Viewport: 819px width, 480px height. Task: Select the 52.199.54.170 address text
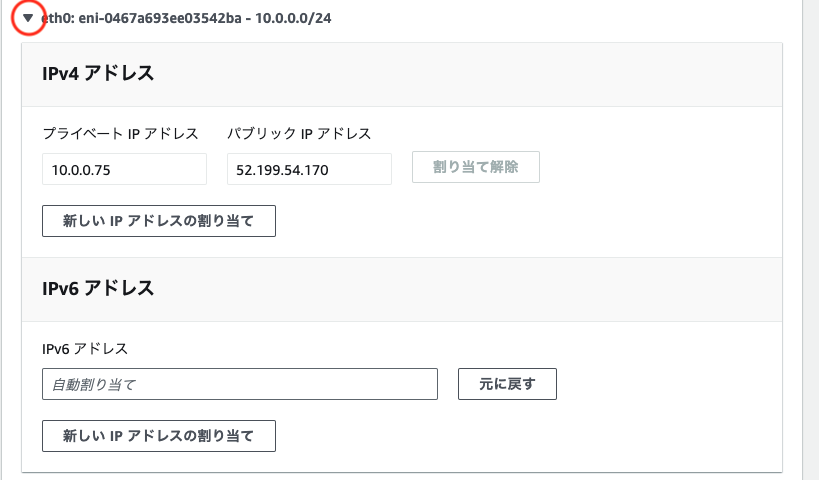point(282,170)
